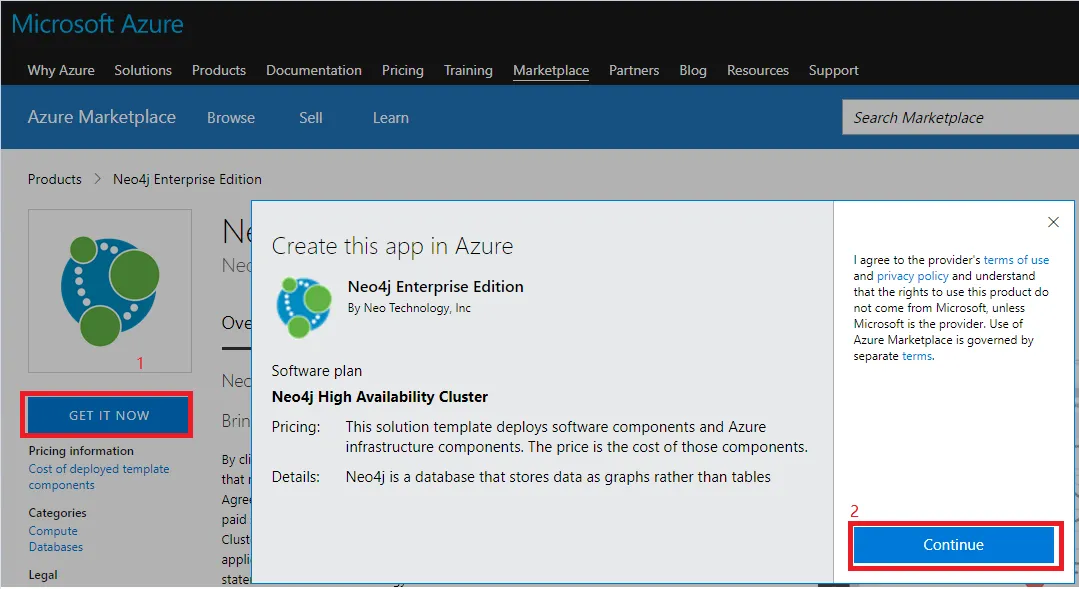Close the Create this app dialog
Viewport: 1079px width, 589px height.
[x=1053, y=222]
